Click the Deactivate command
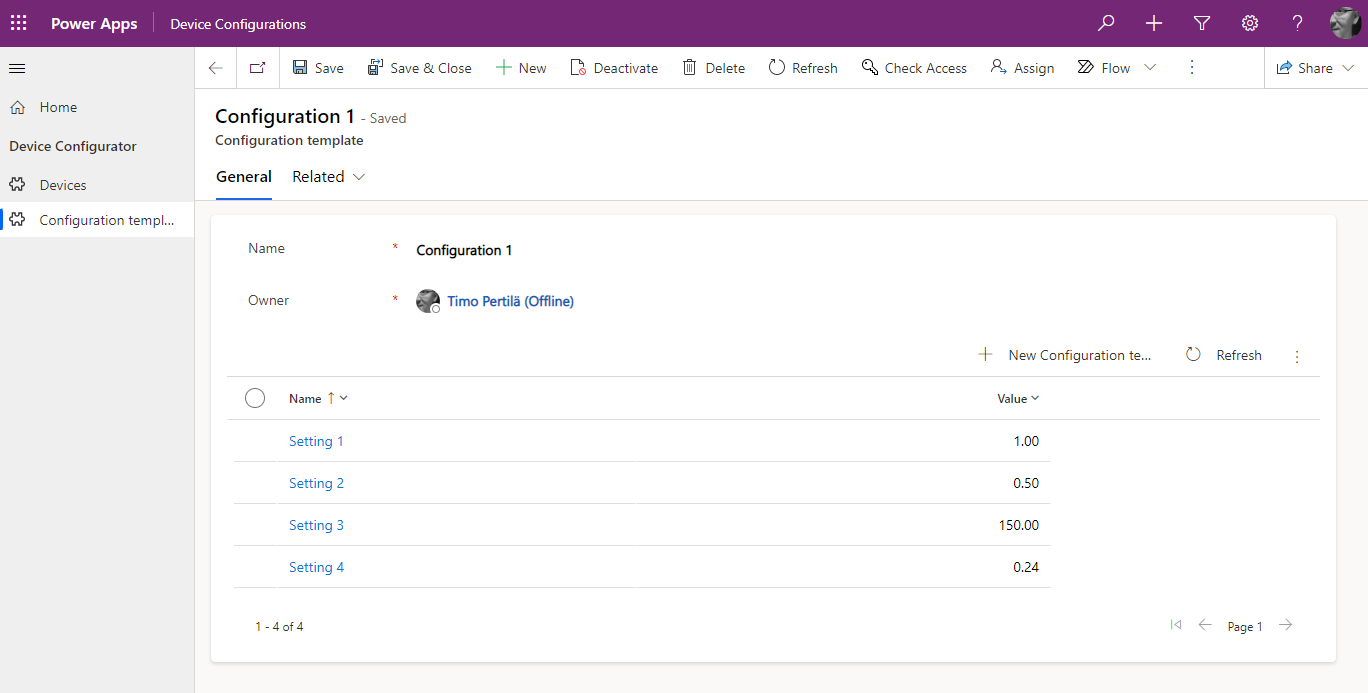Screen dimensions: 1368x693 pyautogui.click(x=614, y=68)
